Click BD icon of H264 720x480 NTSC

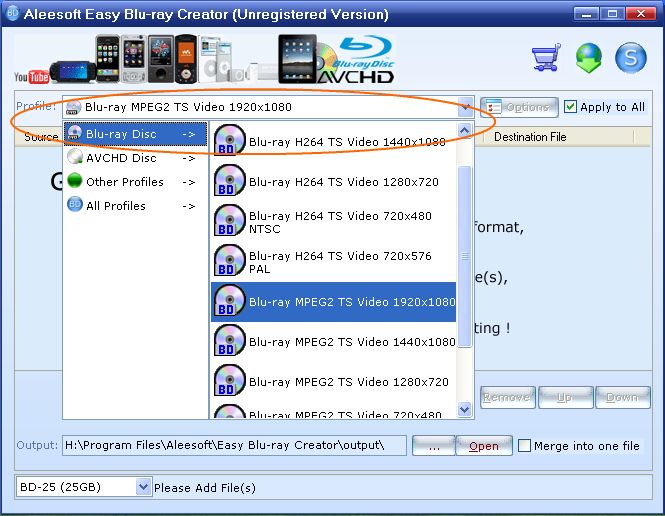229,220
